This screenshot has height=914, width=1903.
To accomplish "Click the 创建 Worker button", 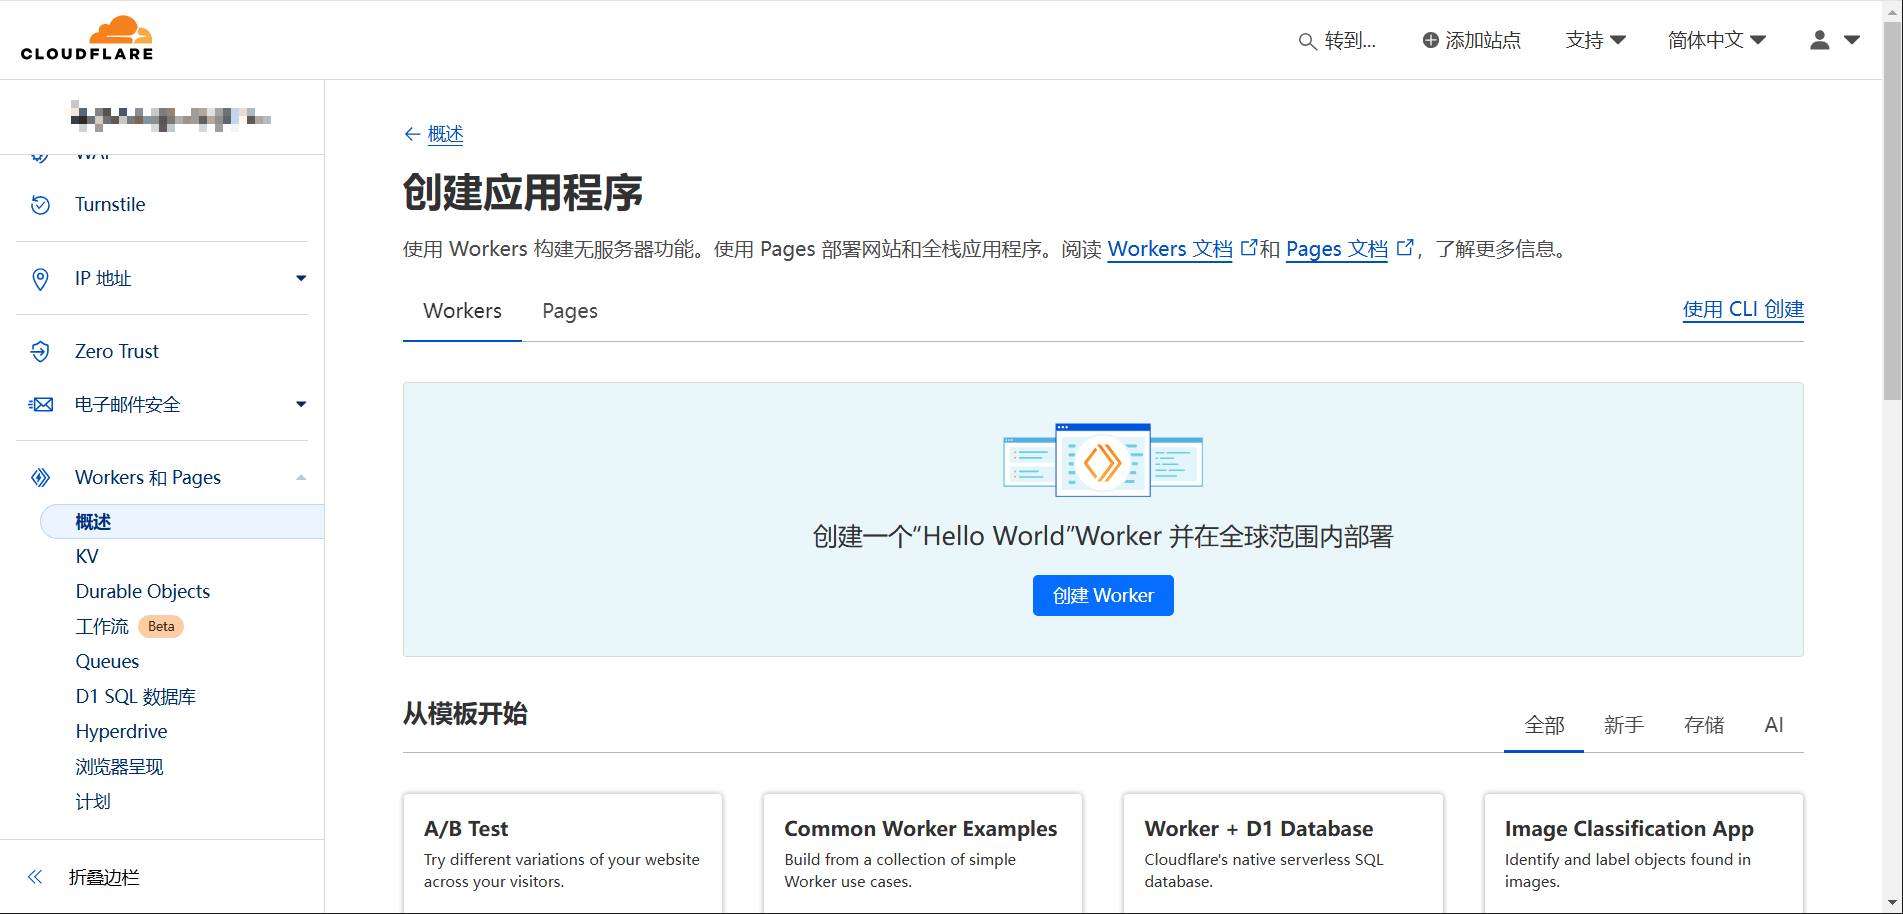I will coord(1103,595).
